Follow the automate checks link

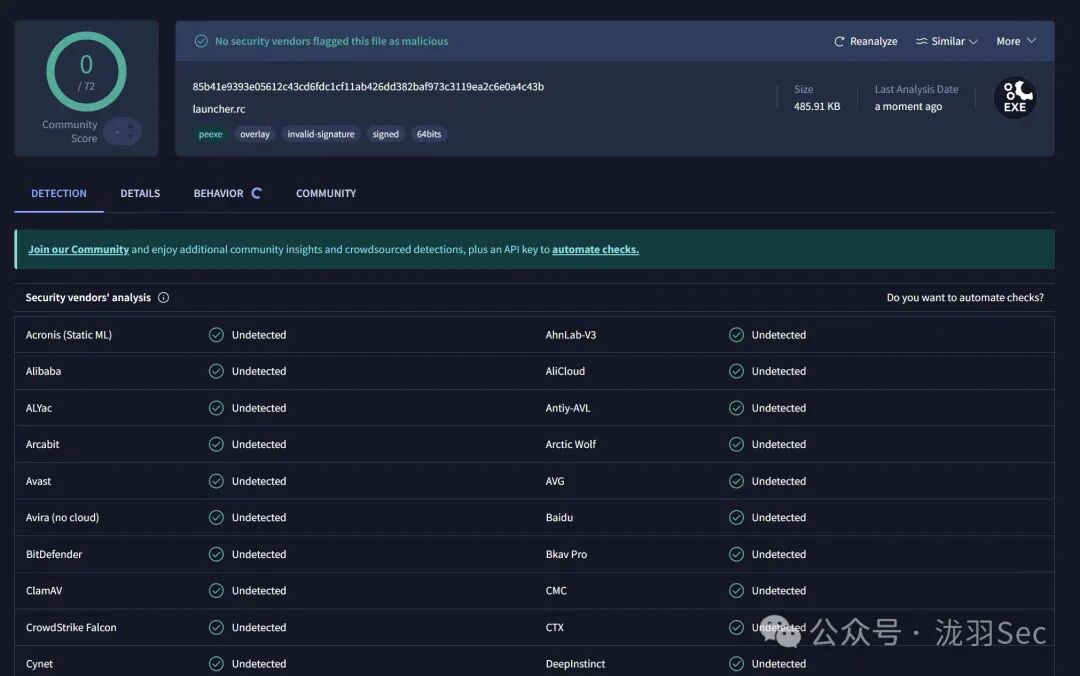pyautogui.click(x=595, y=250)
